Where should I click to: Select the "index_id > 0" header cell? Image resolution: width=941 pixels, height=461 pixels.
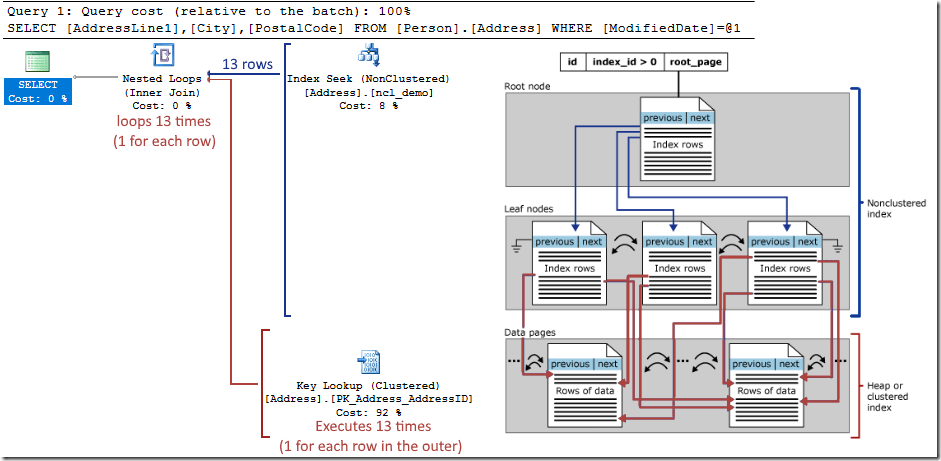[x=624, y=62]
